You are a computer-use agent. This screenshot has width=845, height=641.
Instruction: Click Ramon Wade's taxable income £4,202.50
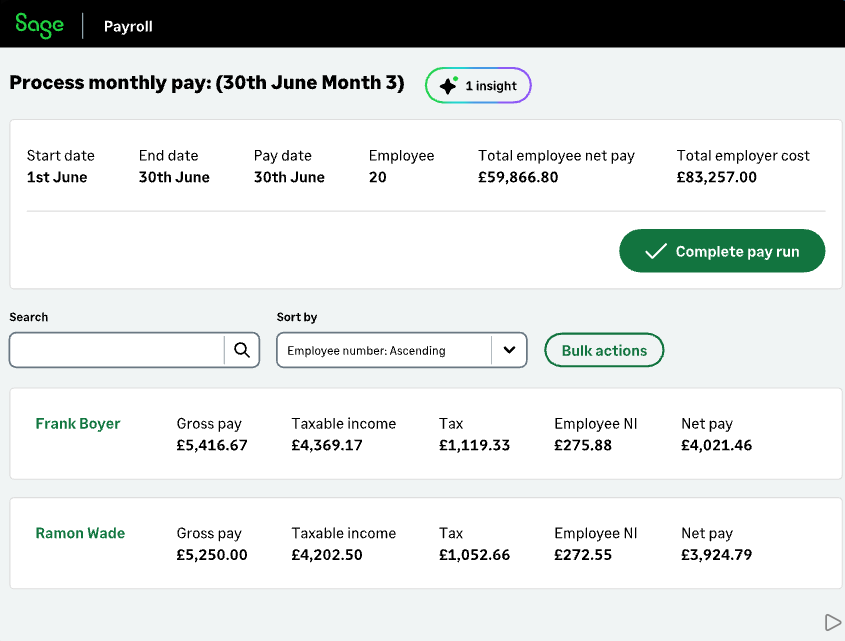coord(327,554)
